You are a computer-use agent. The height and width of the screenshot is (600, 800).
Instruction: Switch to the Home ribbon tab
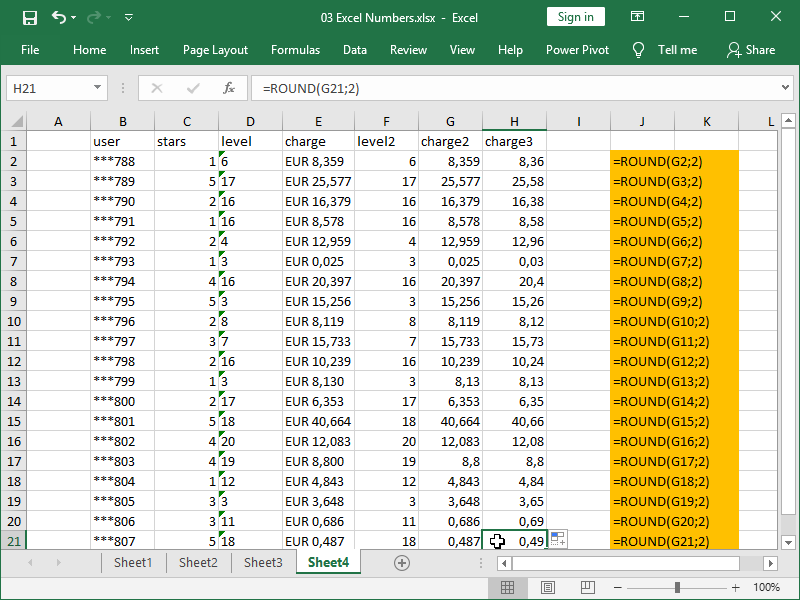pos(89,50)
